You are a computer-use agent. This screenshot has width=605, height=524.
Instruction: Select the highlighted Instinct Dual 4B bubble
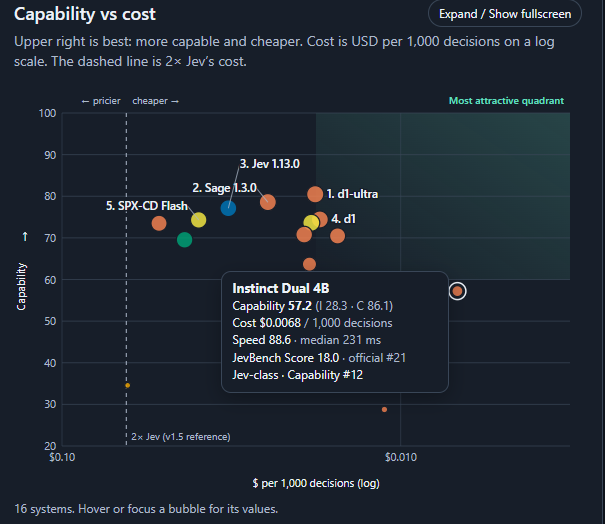point(458,291)
